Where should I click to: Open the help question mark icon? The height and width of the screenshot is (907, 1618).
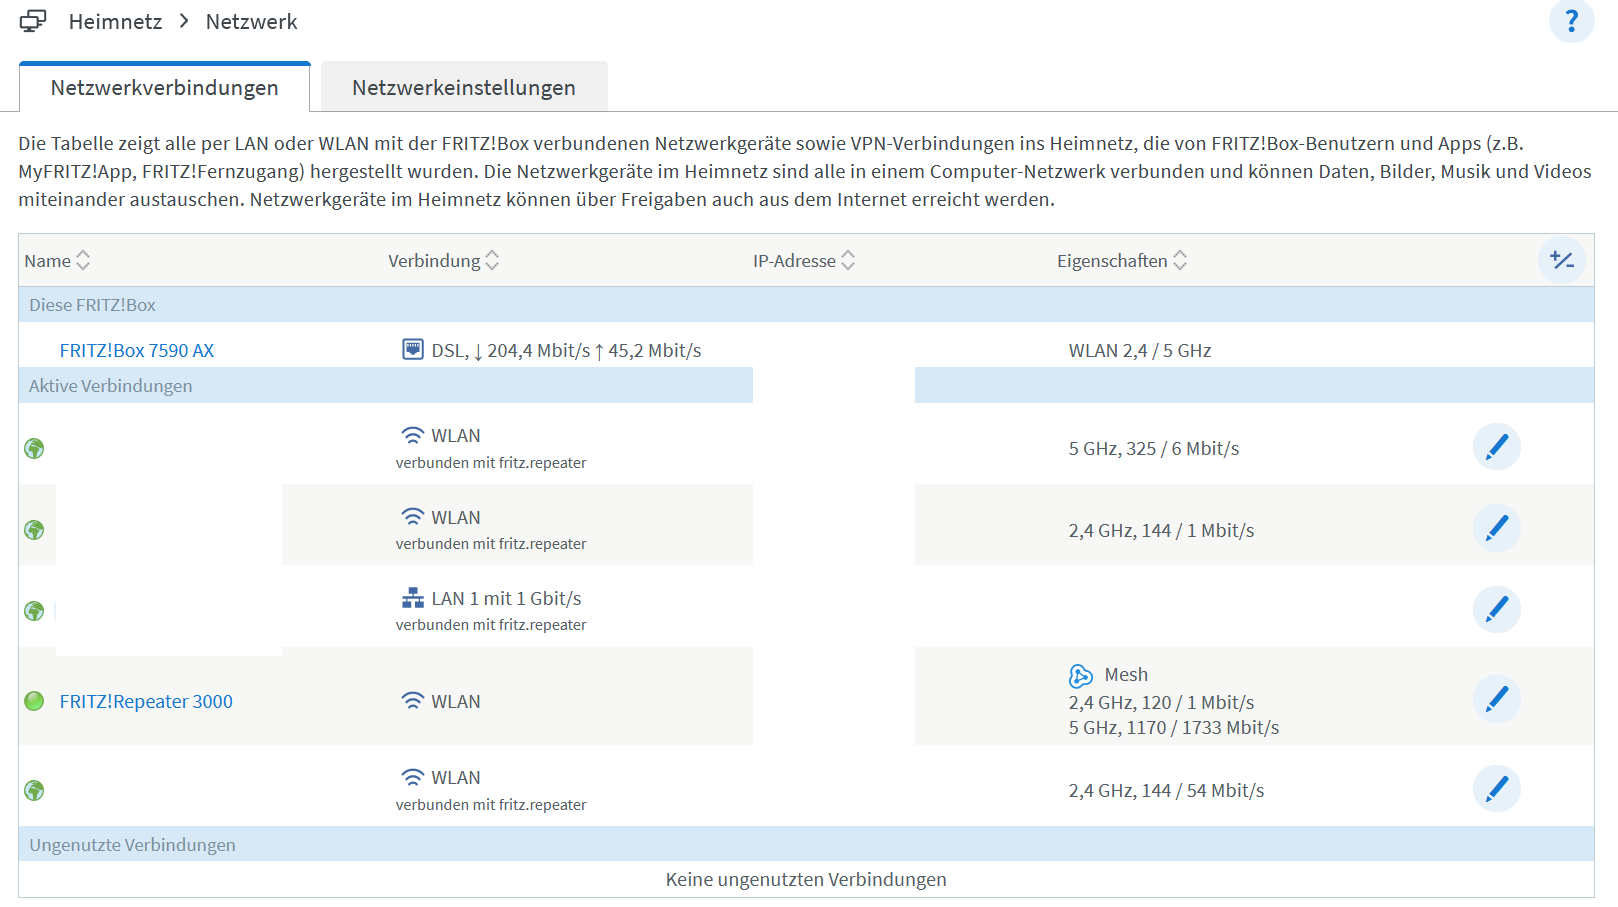pos(1571,21)
